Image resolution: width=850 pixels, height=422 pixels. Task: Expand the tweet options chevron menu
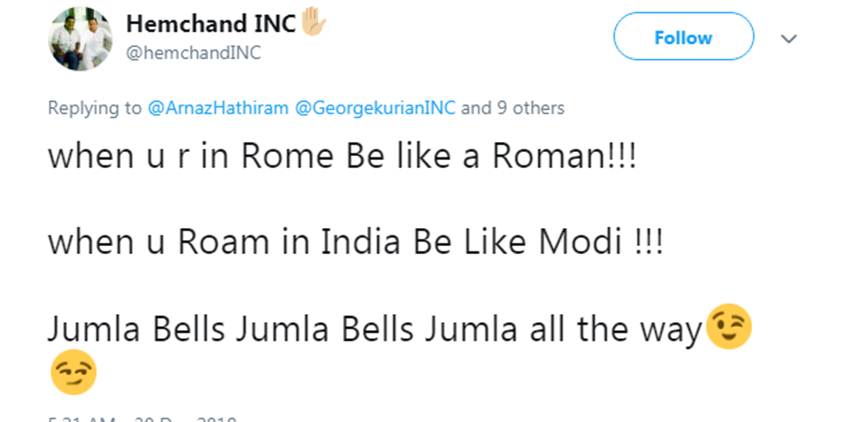(789, 39)
